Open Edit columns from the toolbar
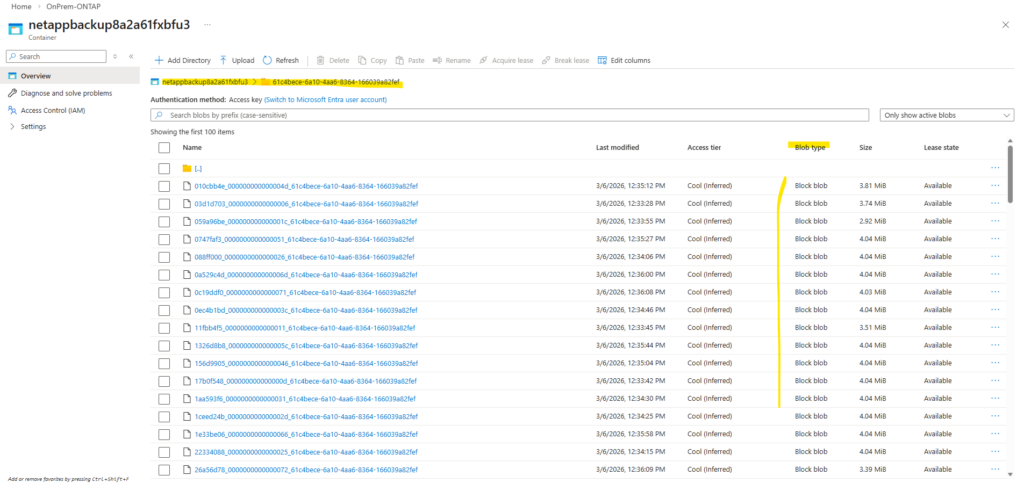This screenshot has width=1024, height=483. [623, 60]
